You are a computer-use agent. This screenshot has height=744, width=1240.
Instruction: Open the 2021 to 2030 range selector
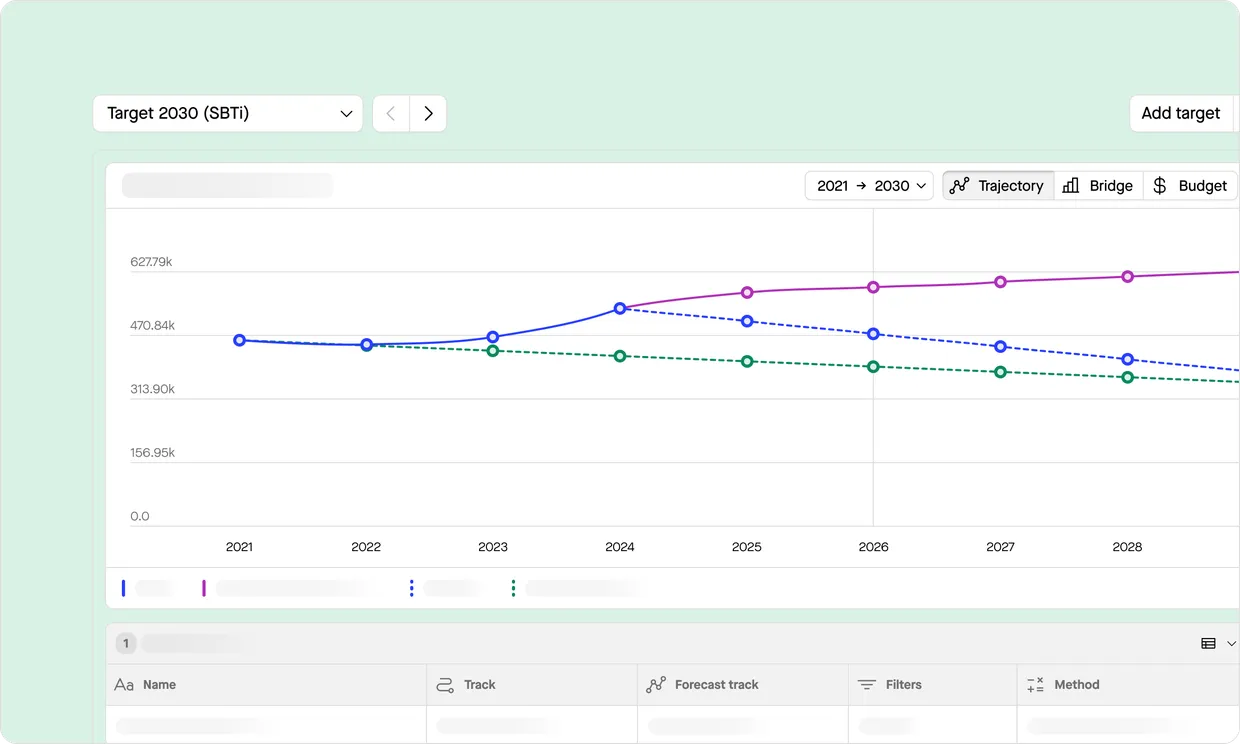coord(868,185)
